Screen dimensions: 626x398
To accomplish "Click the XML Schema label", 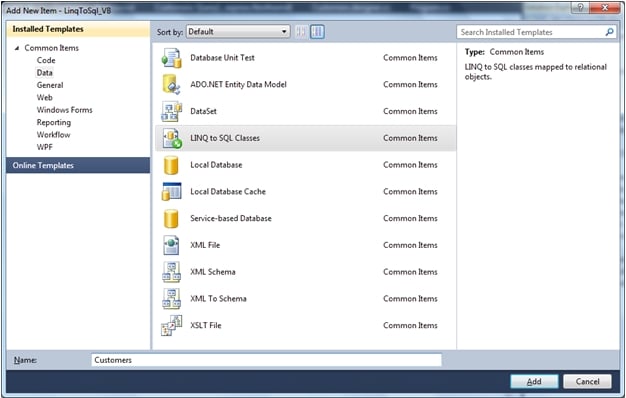I will [x=213, y=272].
